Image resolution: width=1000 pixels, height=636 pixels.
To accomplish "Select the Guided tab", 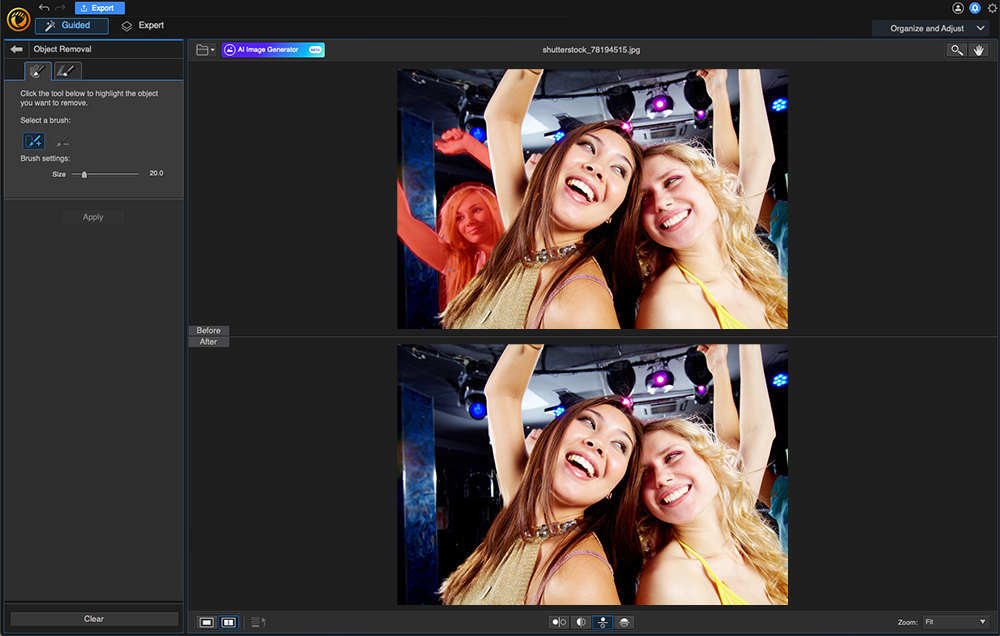I will click(x=70, y=25).
